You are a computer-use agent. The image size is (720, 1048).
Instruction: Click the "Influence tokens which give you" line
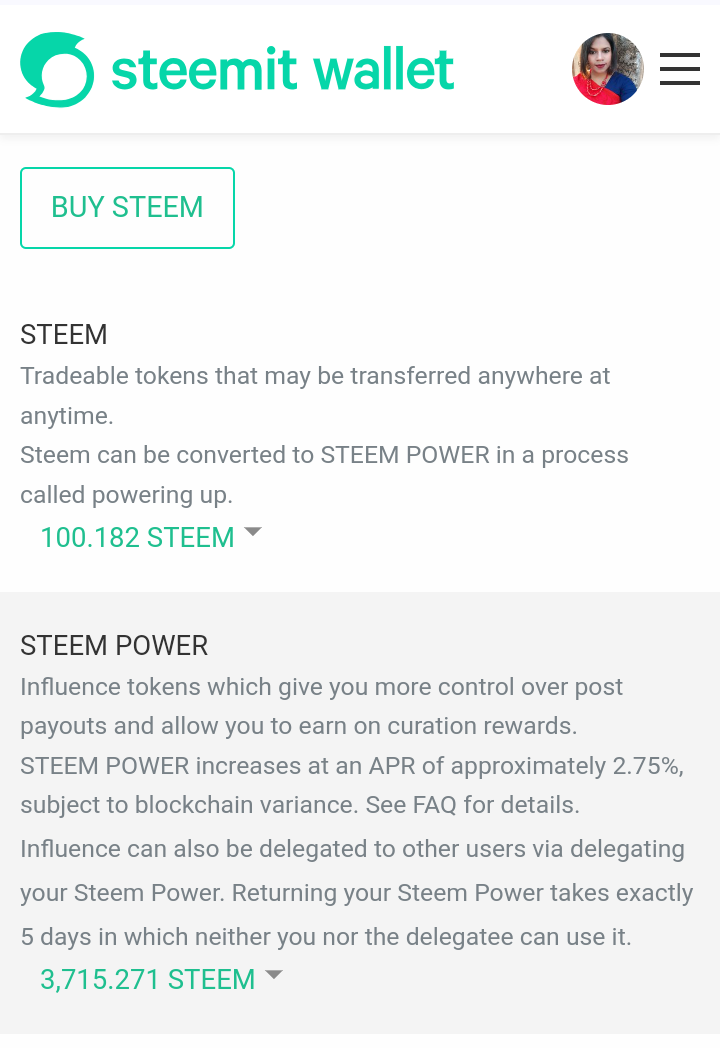pos(321,687)
